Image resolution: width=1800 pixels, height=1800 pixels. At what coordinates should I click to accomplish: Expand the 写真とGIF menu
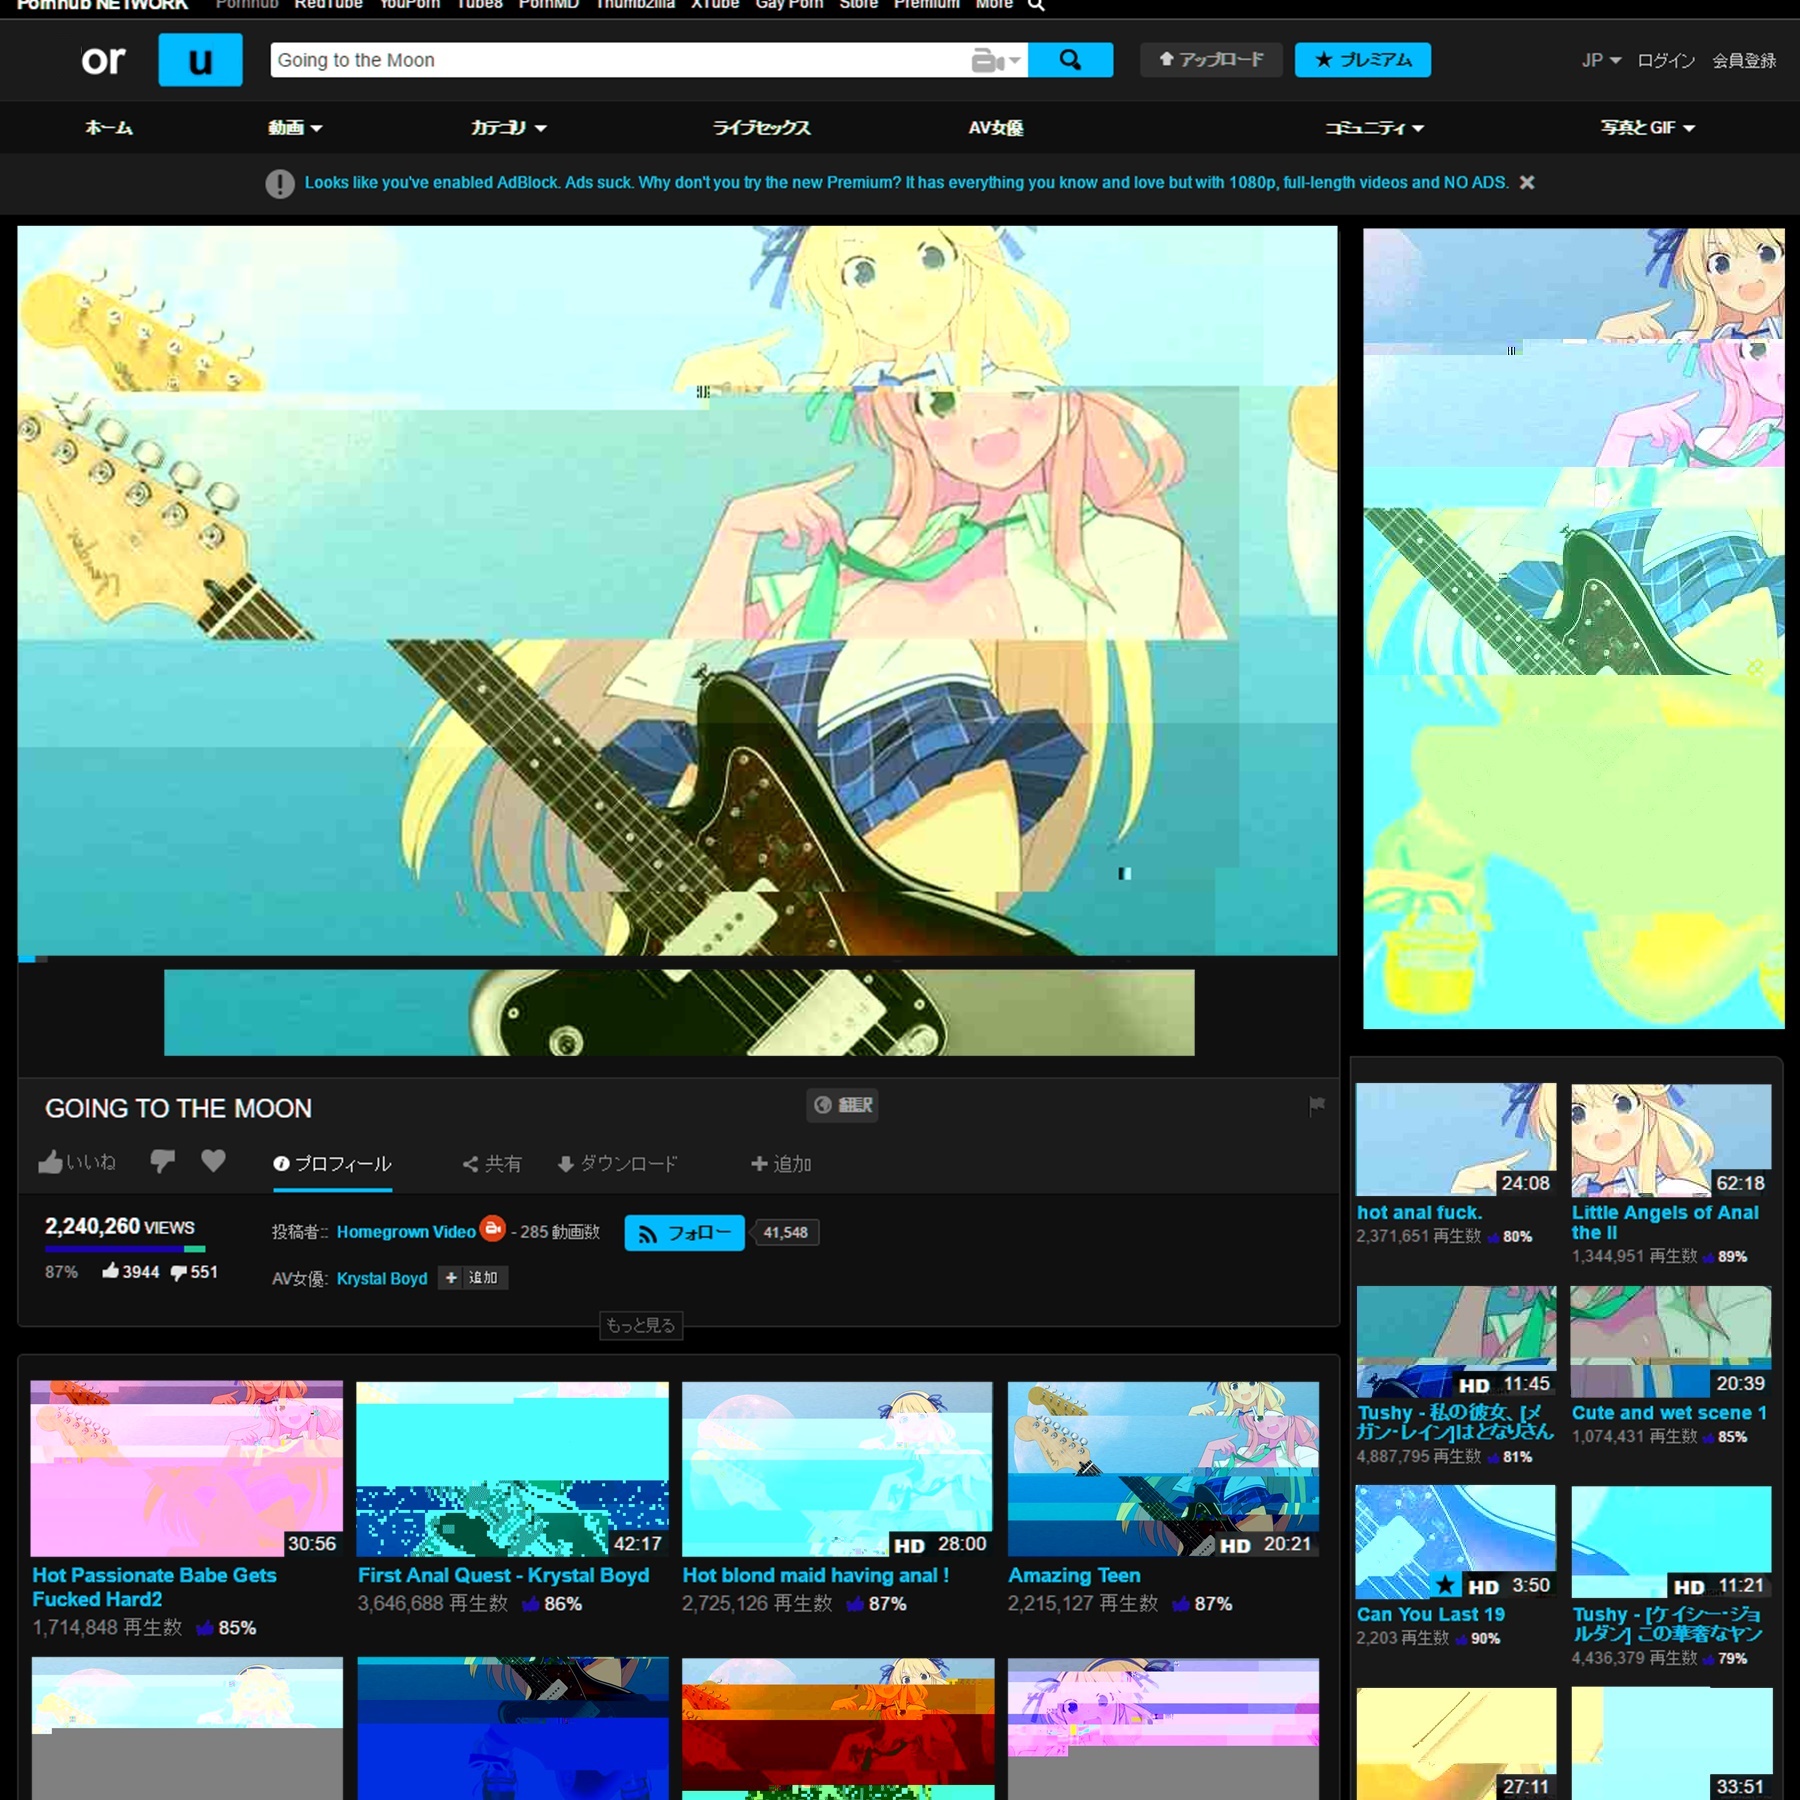1648,128
